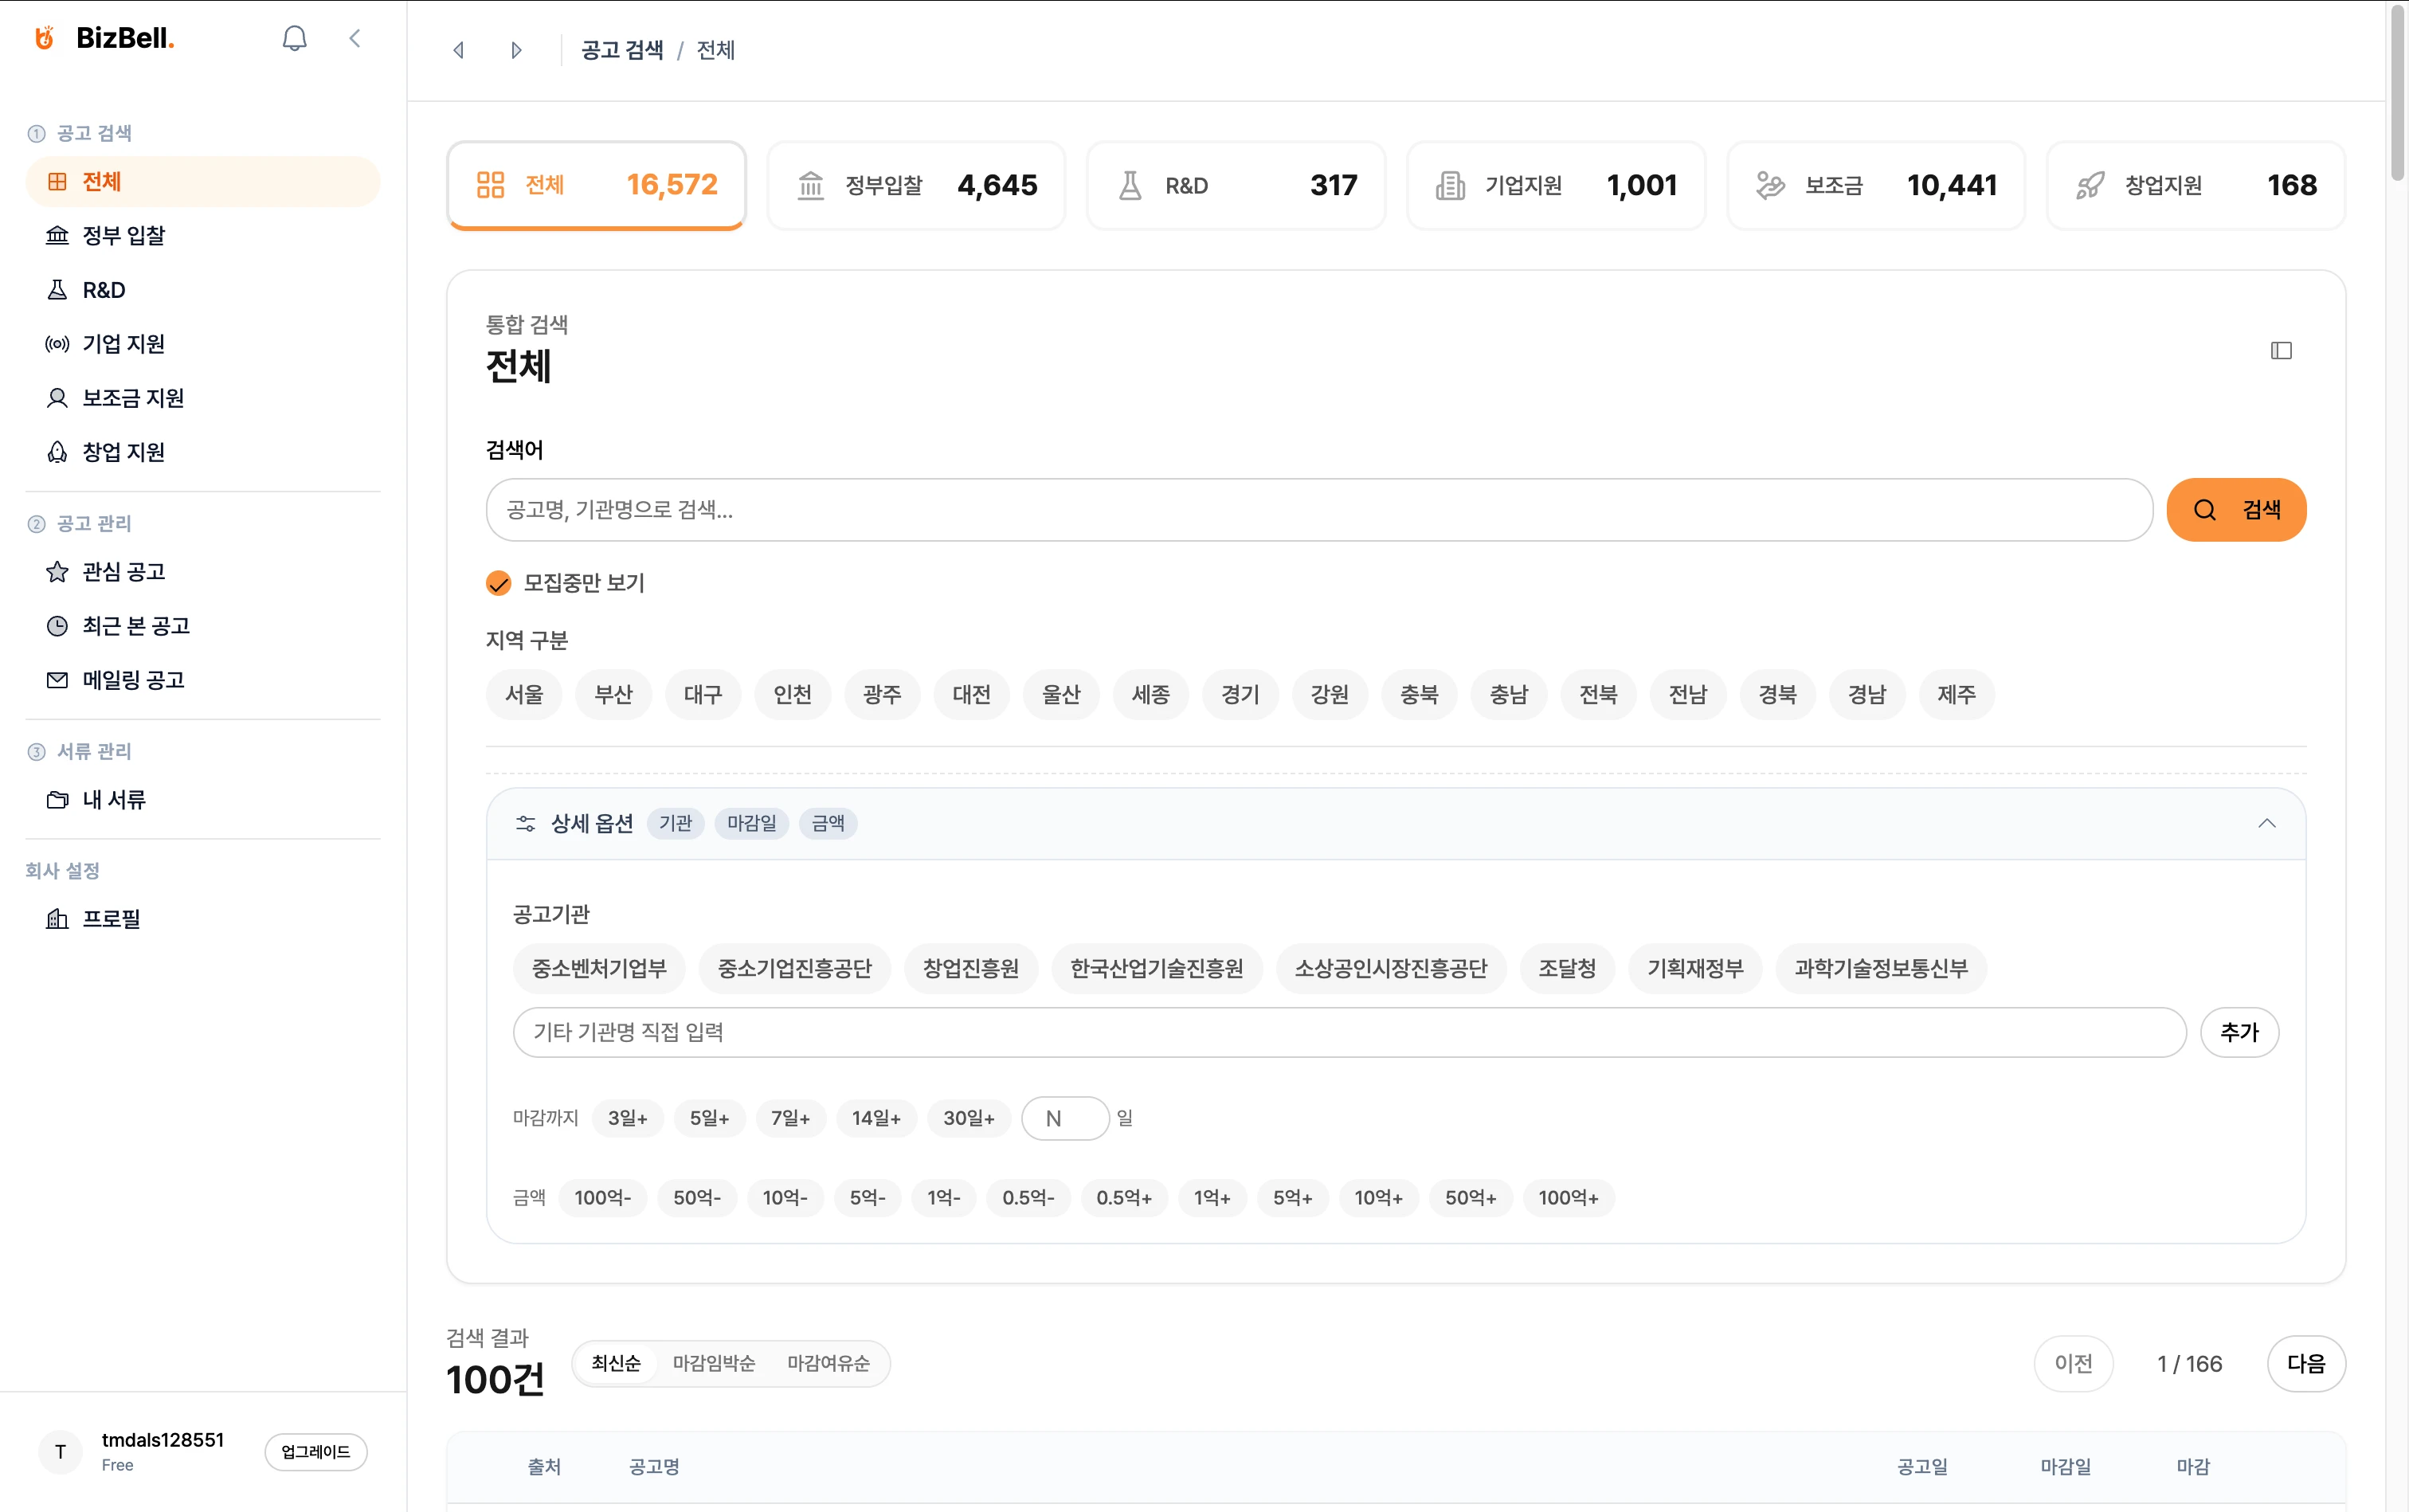Image resolution: width=2409 pixels, height=1512 pixels.
Task: Click the forward navigation triangle
Action: (x=516, y=50)
